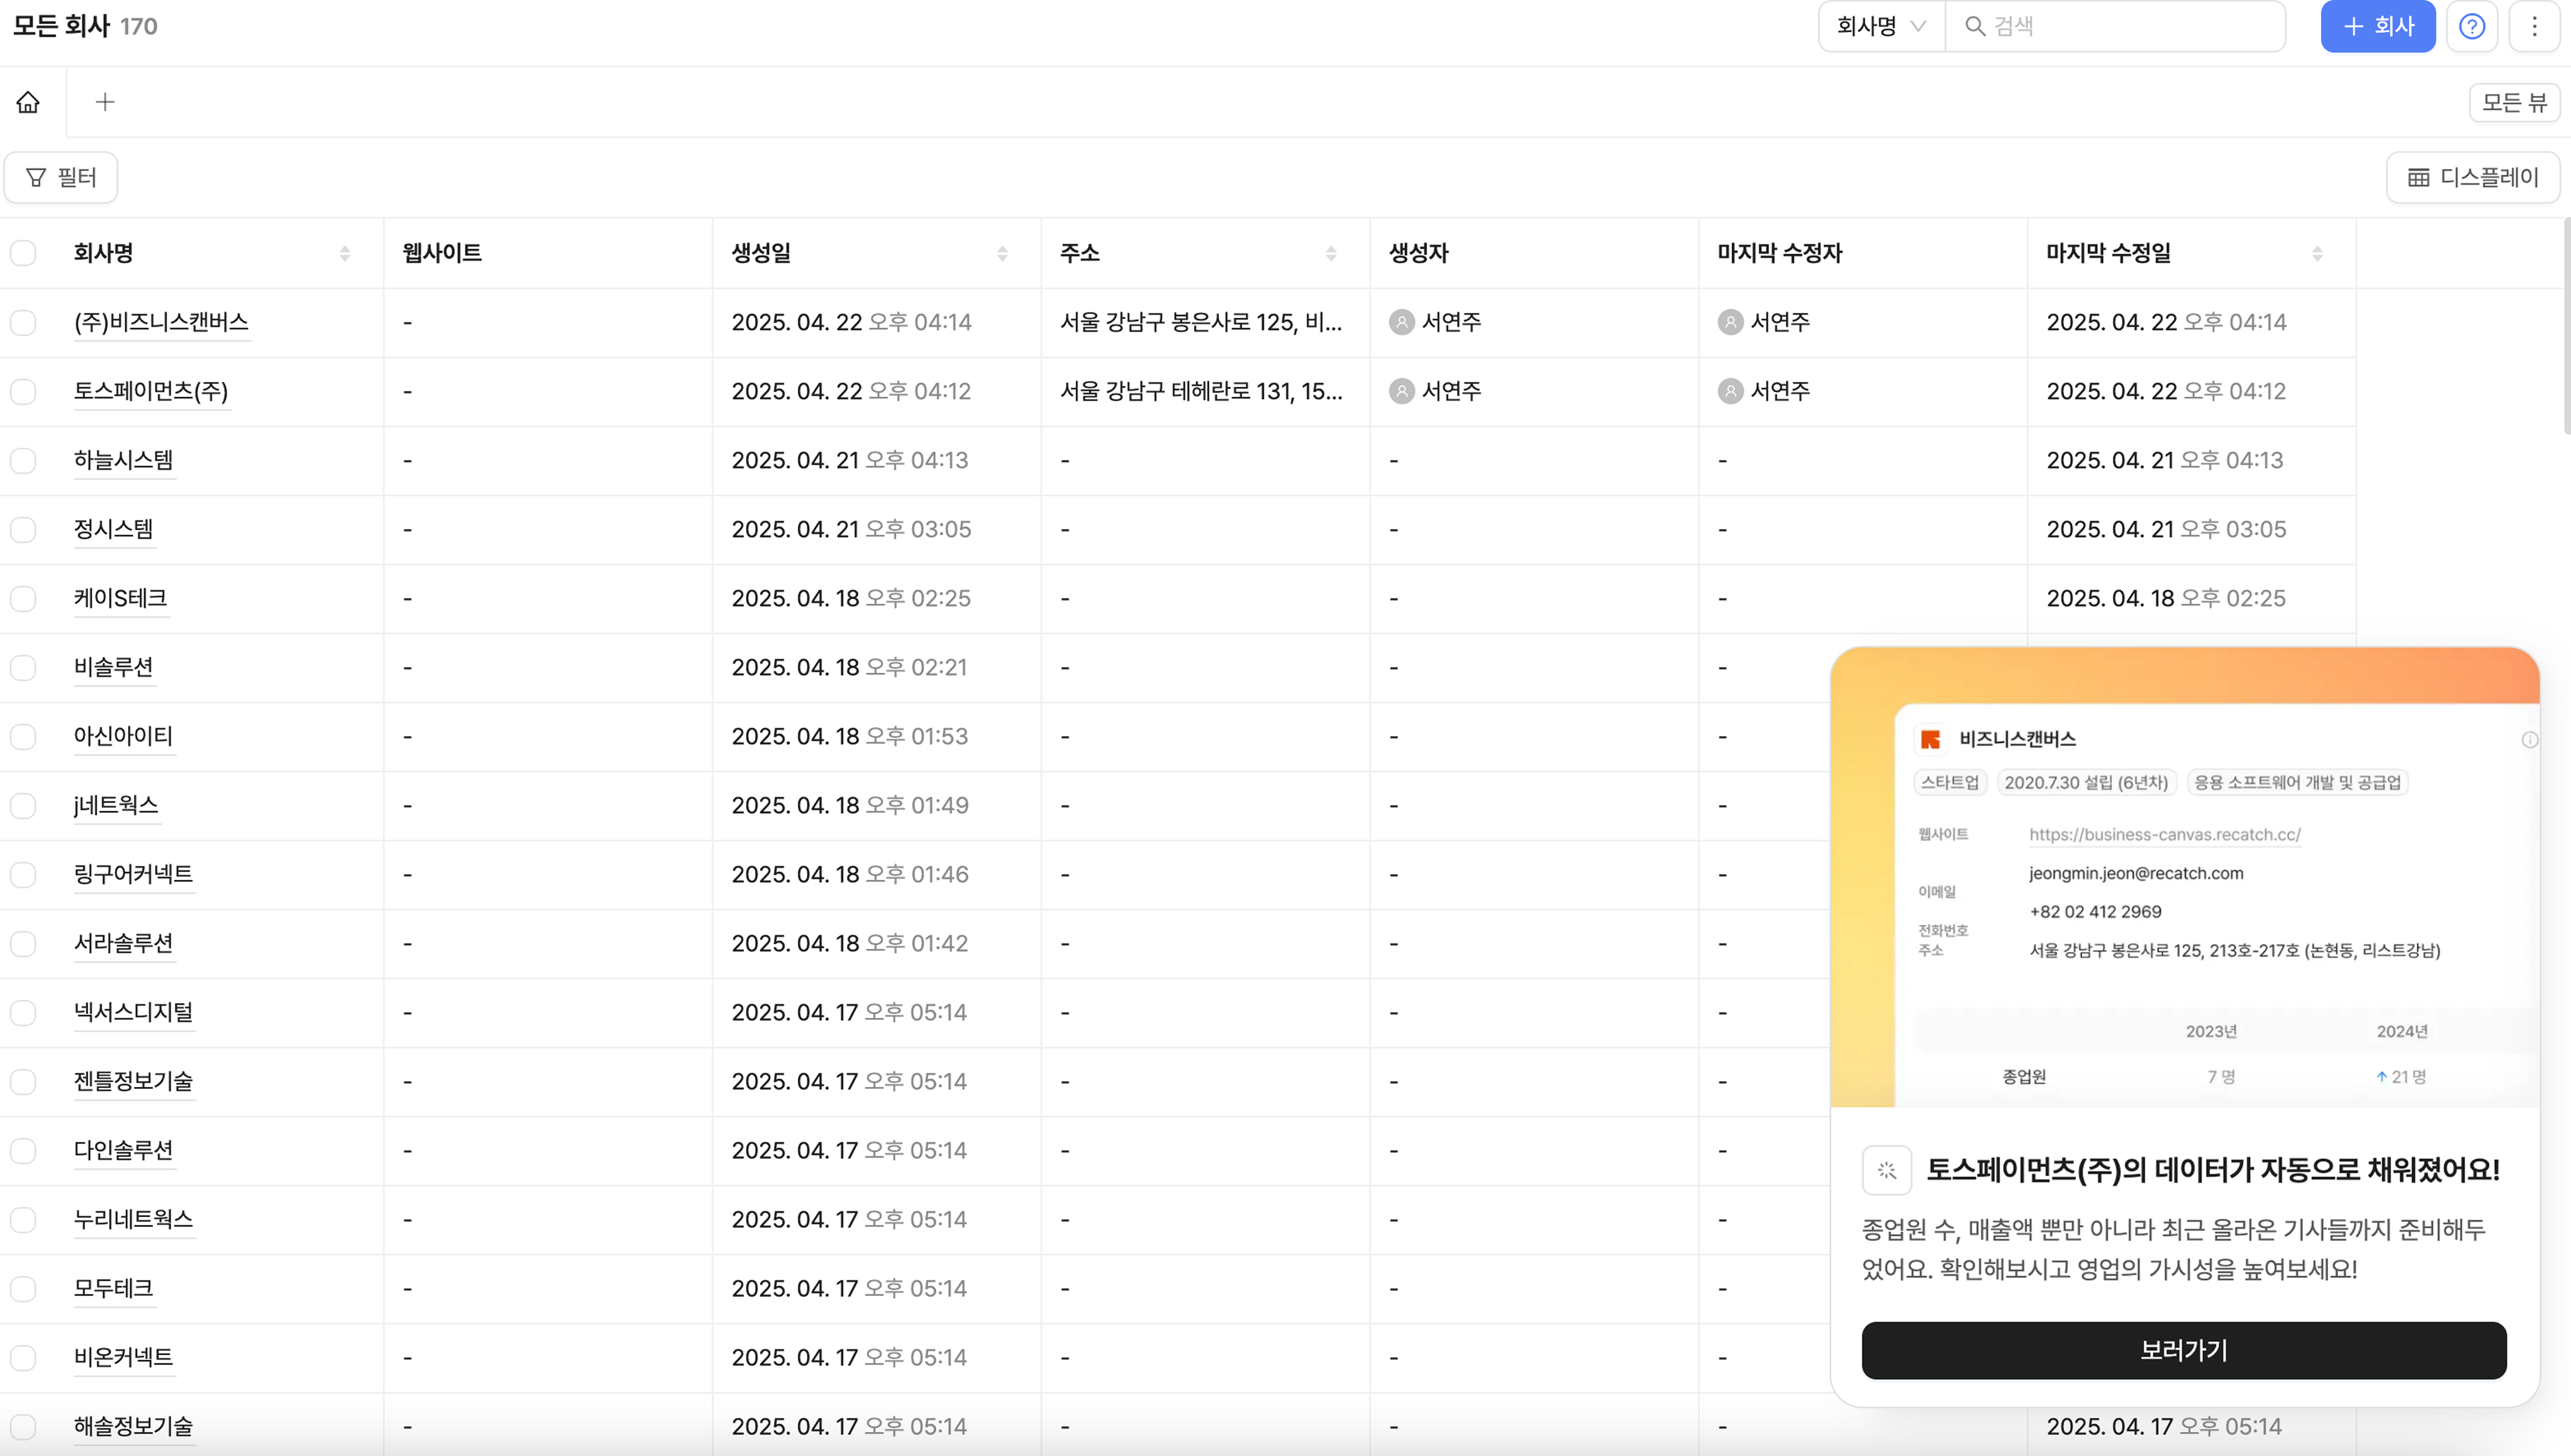Check the (주)비즈니스캔버스 row checkbox
The width and height of the screenshot is (2571, 1456).
[x=23, y=322]
